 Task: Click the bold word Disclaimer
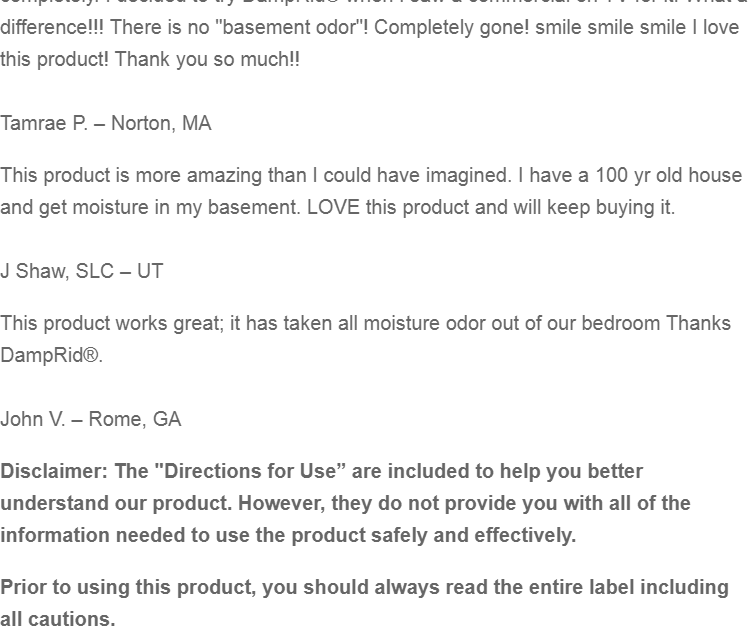click(x=53, y=471)
